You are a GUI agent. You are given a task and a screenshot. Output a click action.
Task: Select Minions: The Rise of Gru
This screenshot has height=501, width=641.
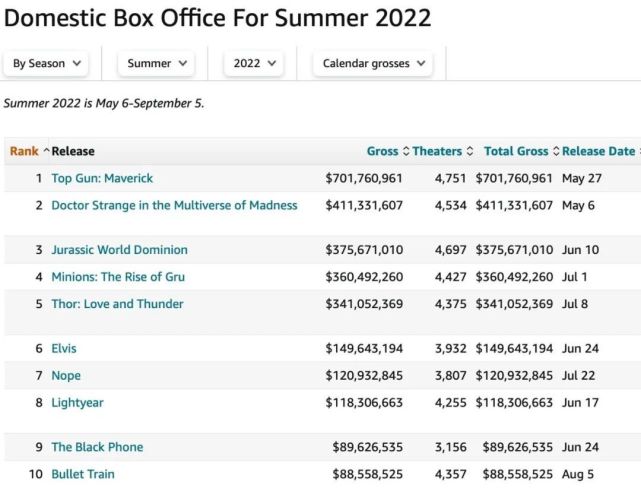click(x=118, y=277)
